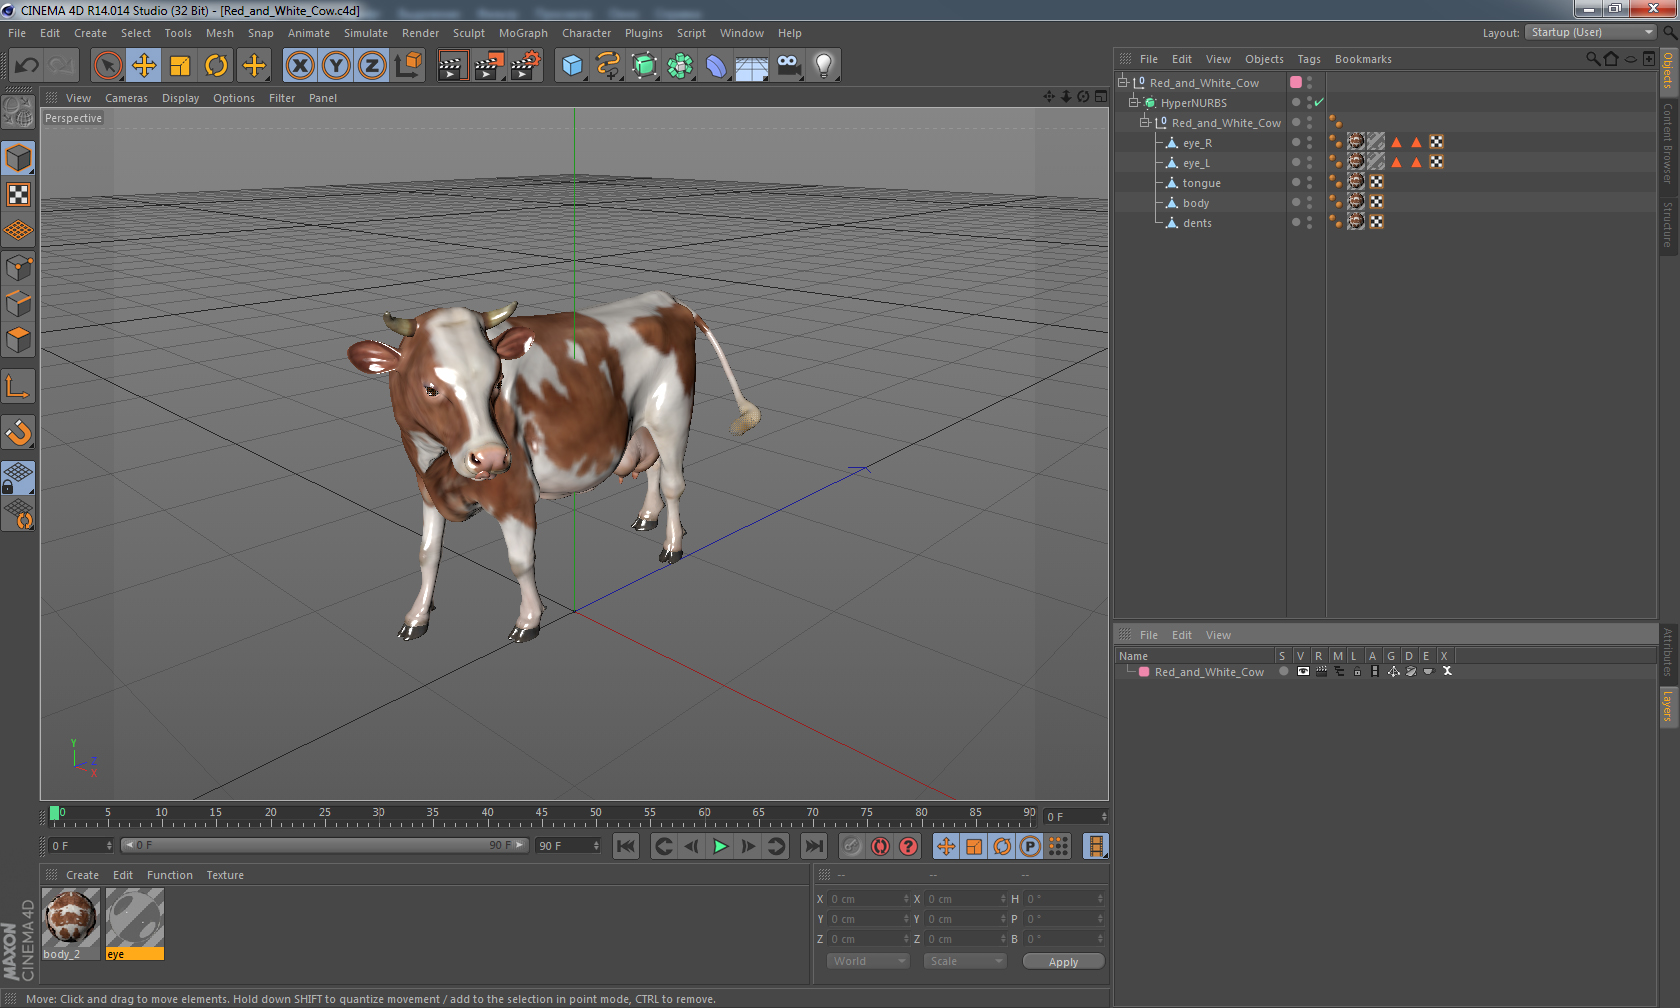Viewport: 1680px width, 1008px height.
Task: Open the deformer objects icon
Action: coord(716,66)
